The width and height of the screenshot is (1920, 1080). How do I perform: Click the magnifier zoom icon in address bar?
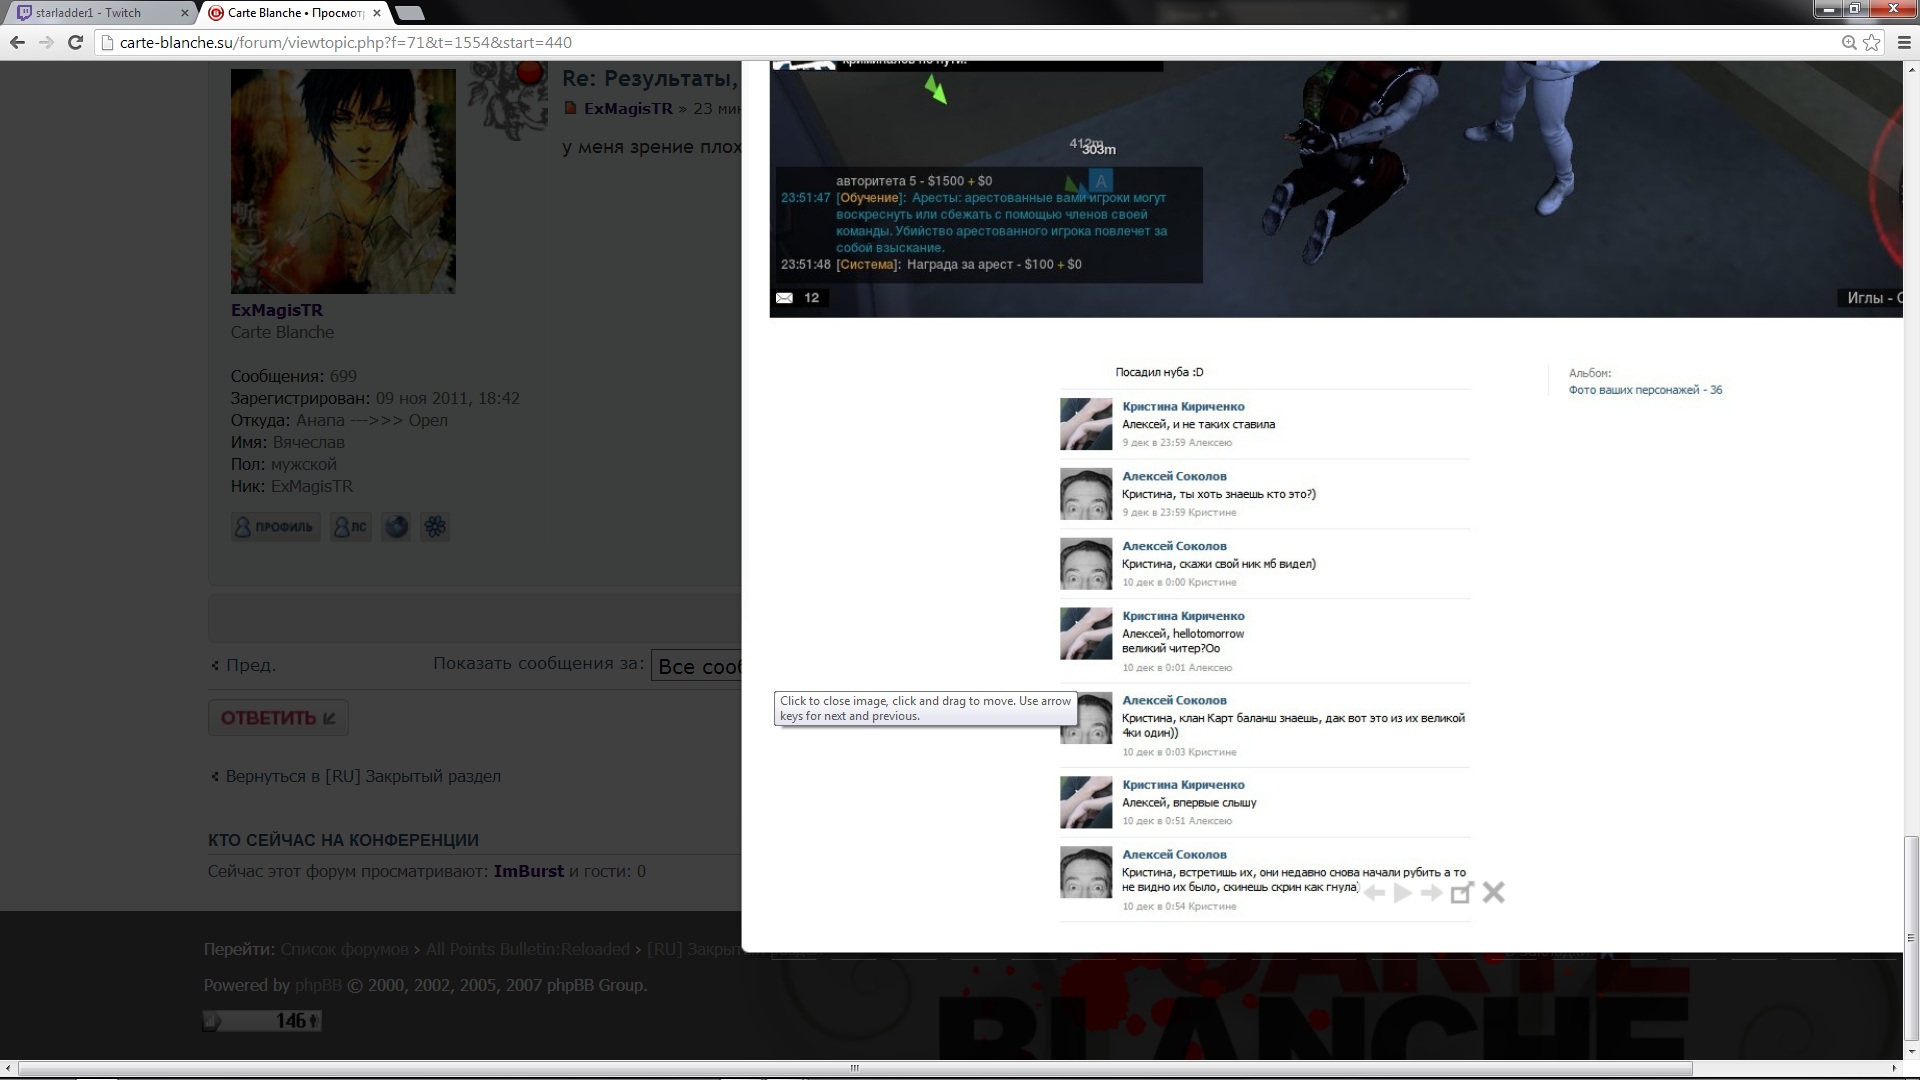(x=1849, y=42)
